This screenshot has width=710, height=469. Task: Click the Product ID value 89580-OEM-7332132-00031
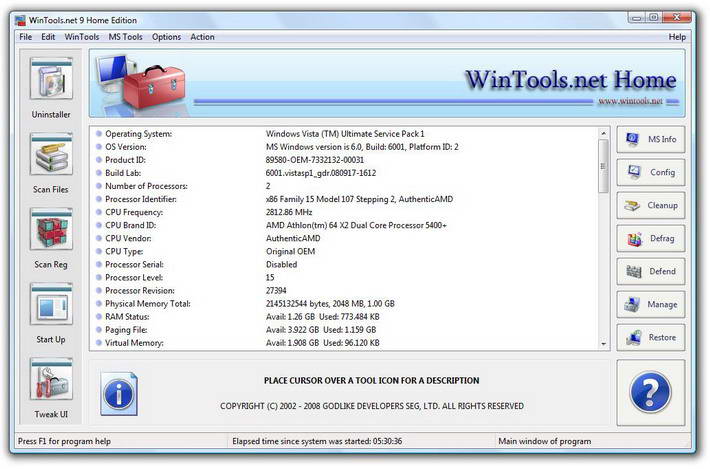pos(315,160)
